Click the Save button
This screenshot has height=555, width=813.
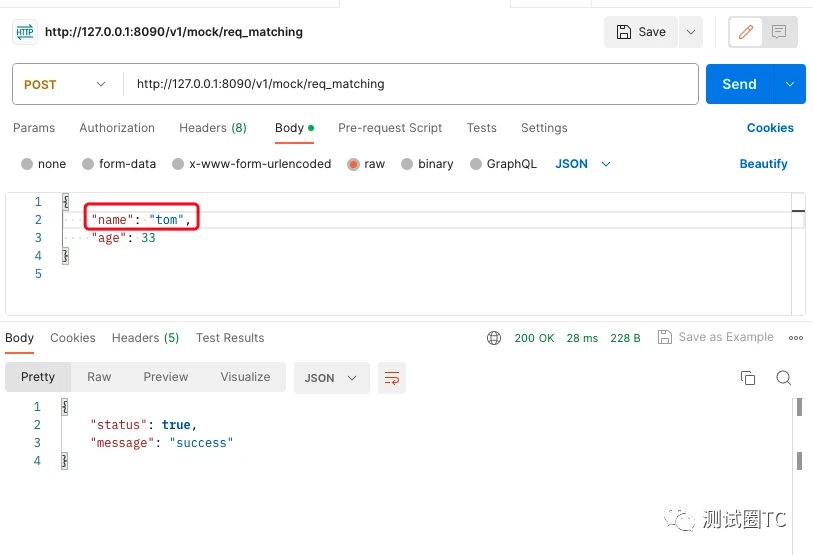click(x=641, y=32)
